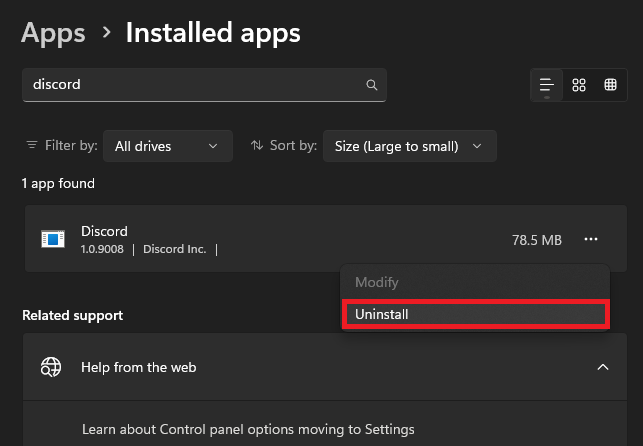Click the Installed apps heading
This screenshot has width=643, height=446.
pos(213,33)
